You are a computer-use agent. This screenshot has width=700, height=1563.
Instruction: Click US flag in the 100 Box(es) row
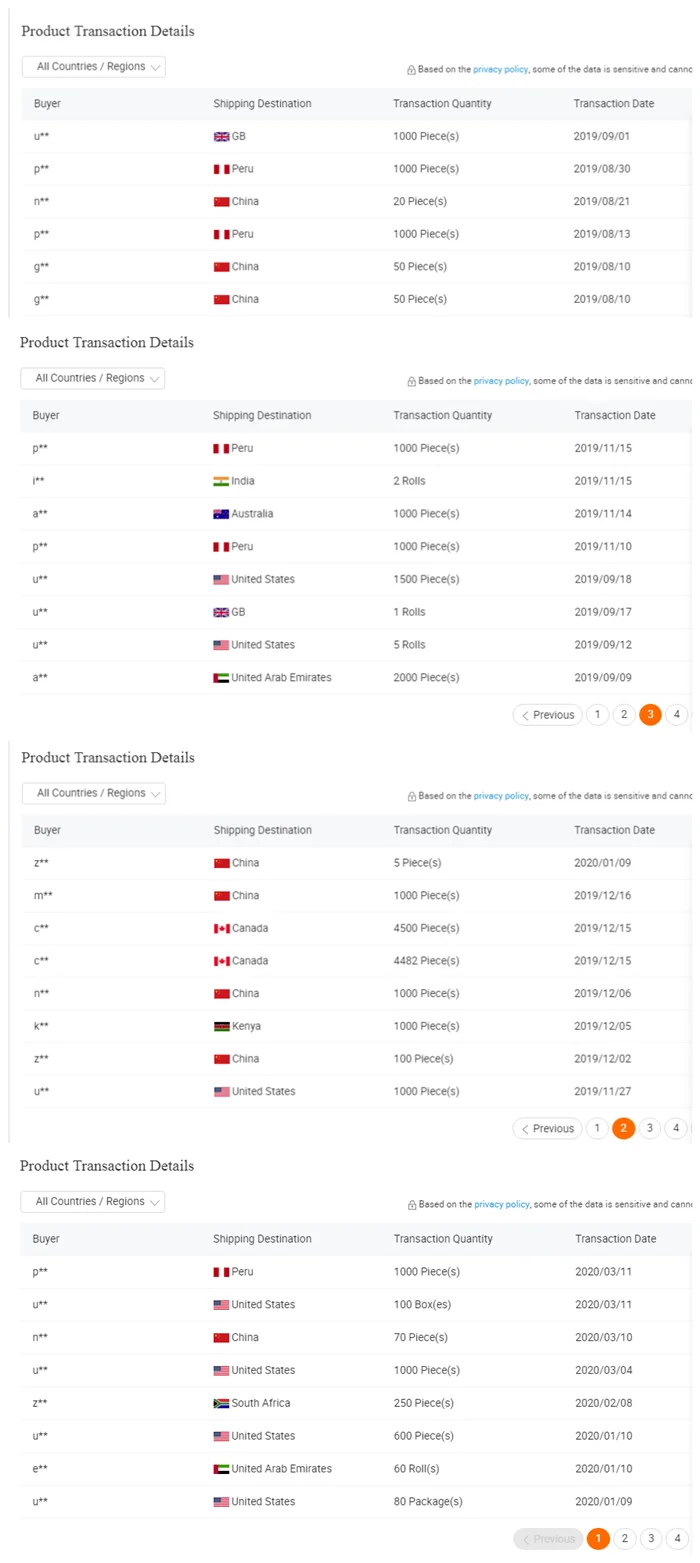[221, 1305]
